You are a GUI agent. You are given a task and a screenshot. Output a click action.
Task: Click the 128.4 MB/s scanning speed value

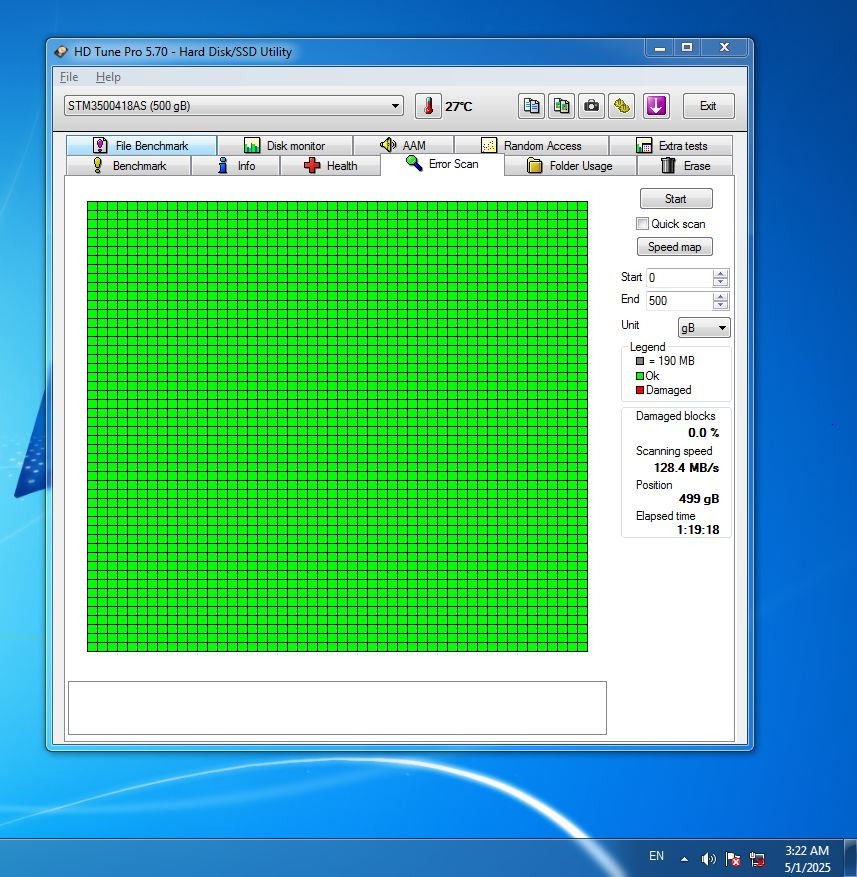click(686, 468)
